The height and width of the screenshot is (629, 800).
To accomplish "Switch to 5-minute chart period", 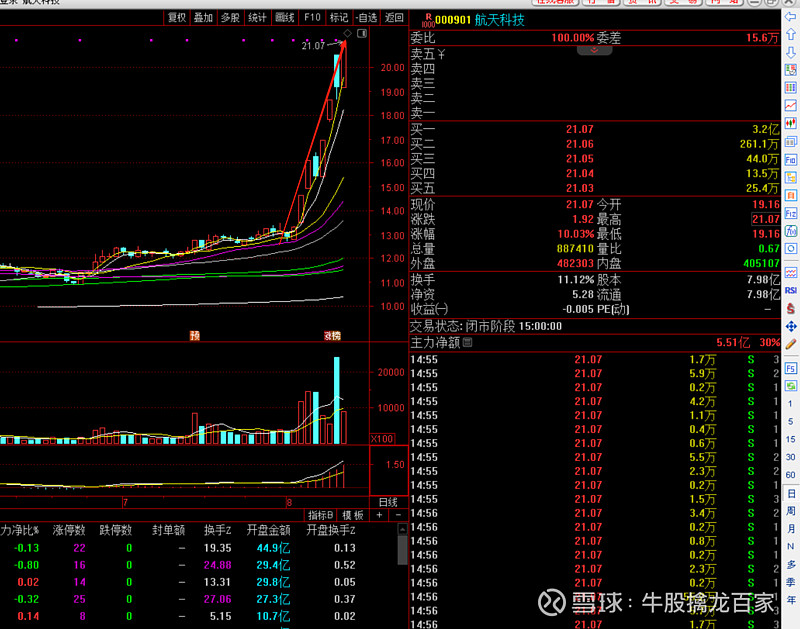I will pos(790,421).
